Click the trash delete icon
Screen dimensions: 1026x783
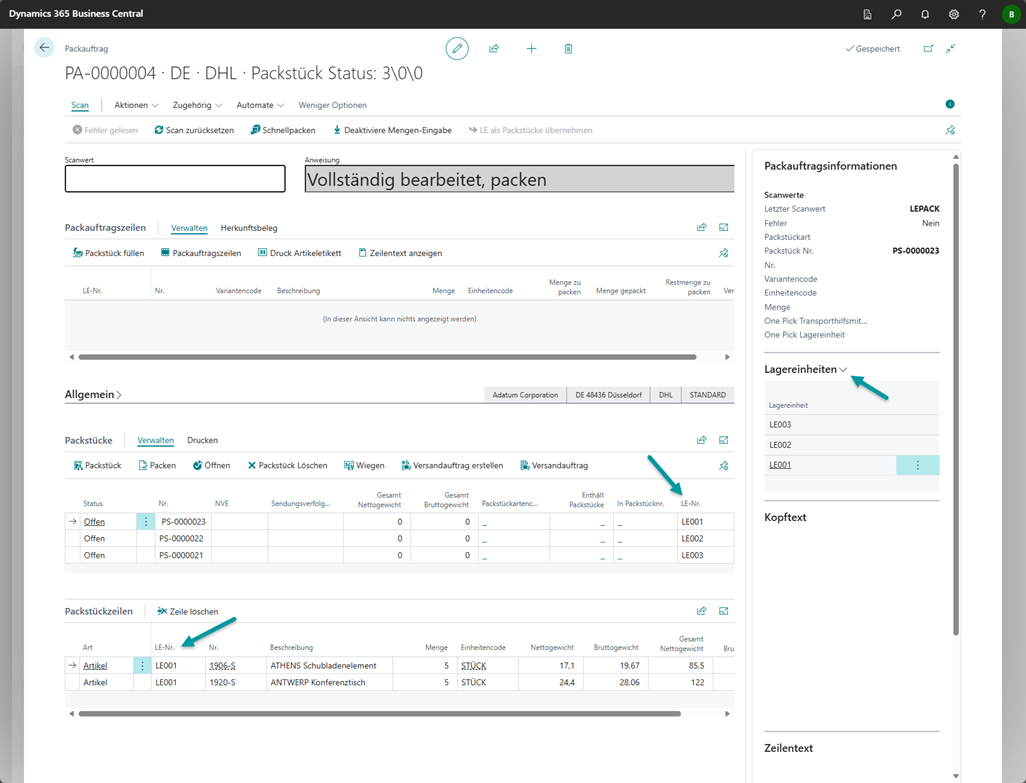click(568, 48)
